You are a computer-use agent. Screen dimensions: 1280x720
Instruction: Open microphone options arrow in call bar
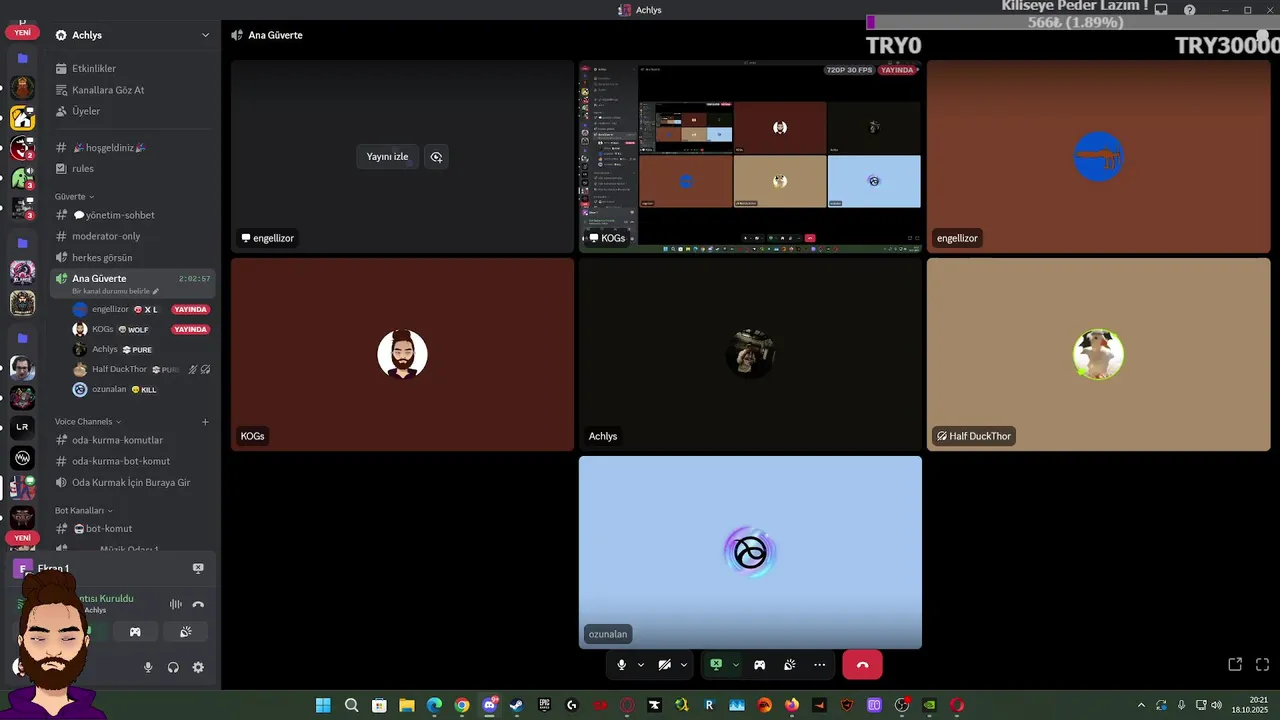pyautogui.click(x=640, y=665)
